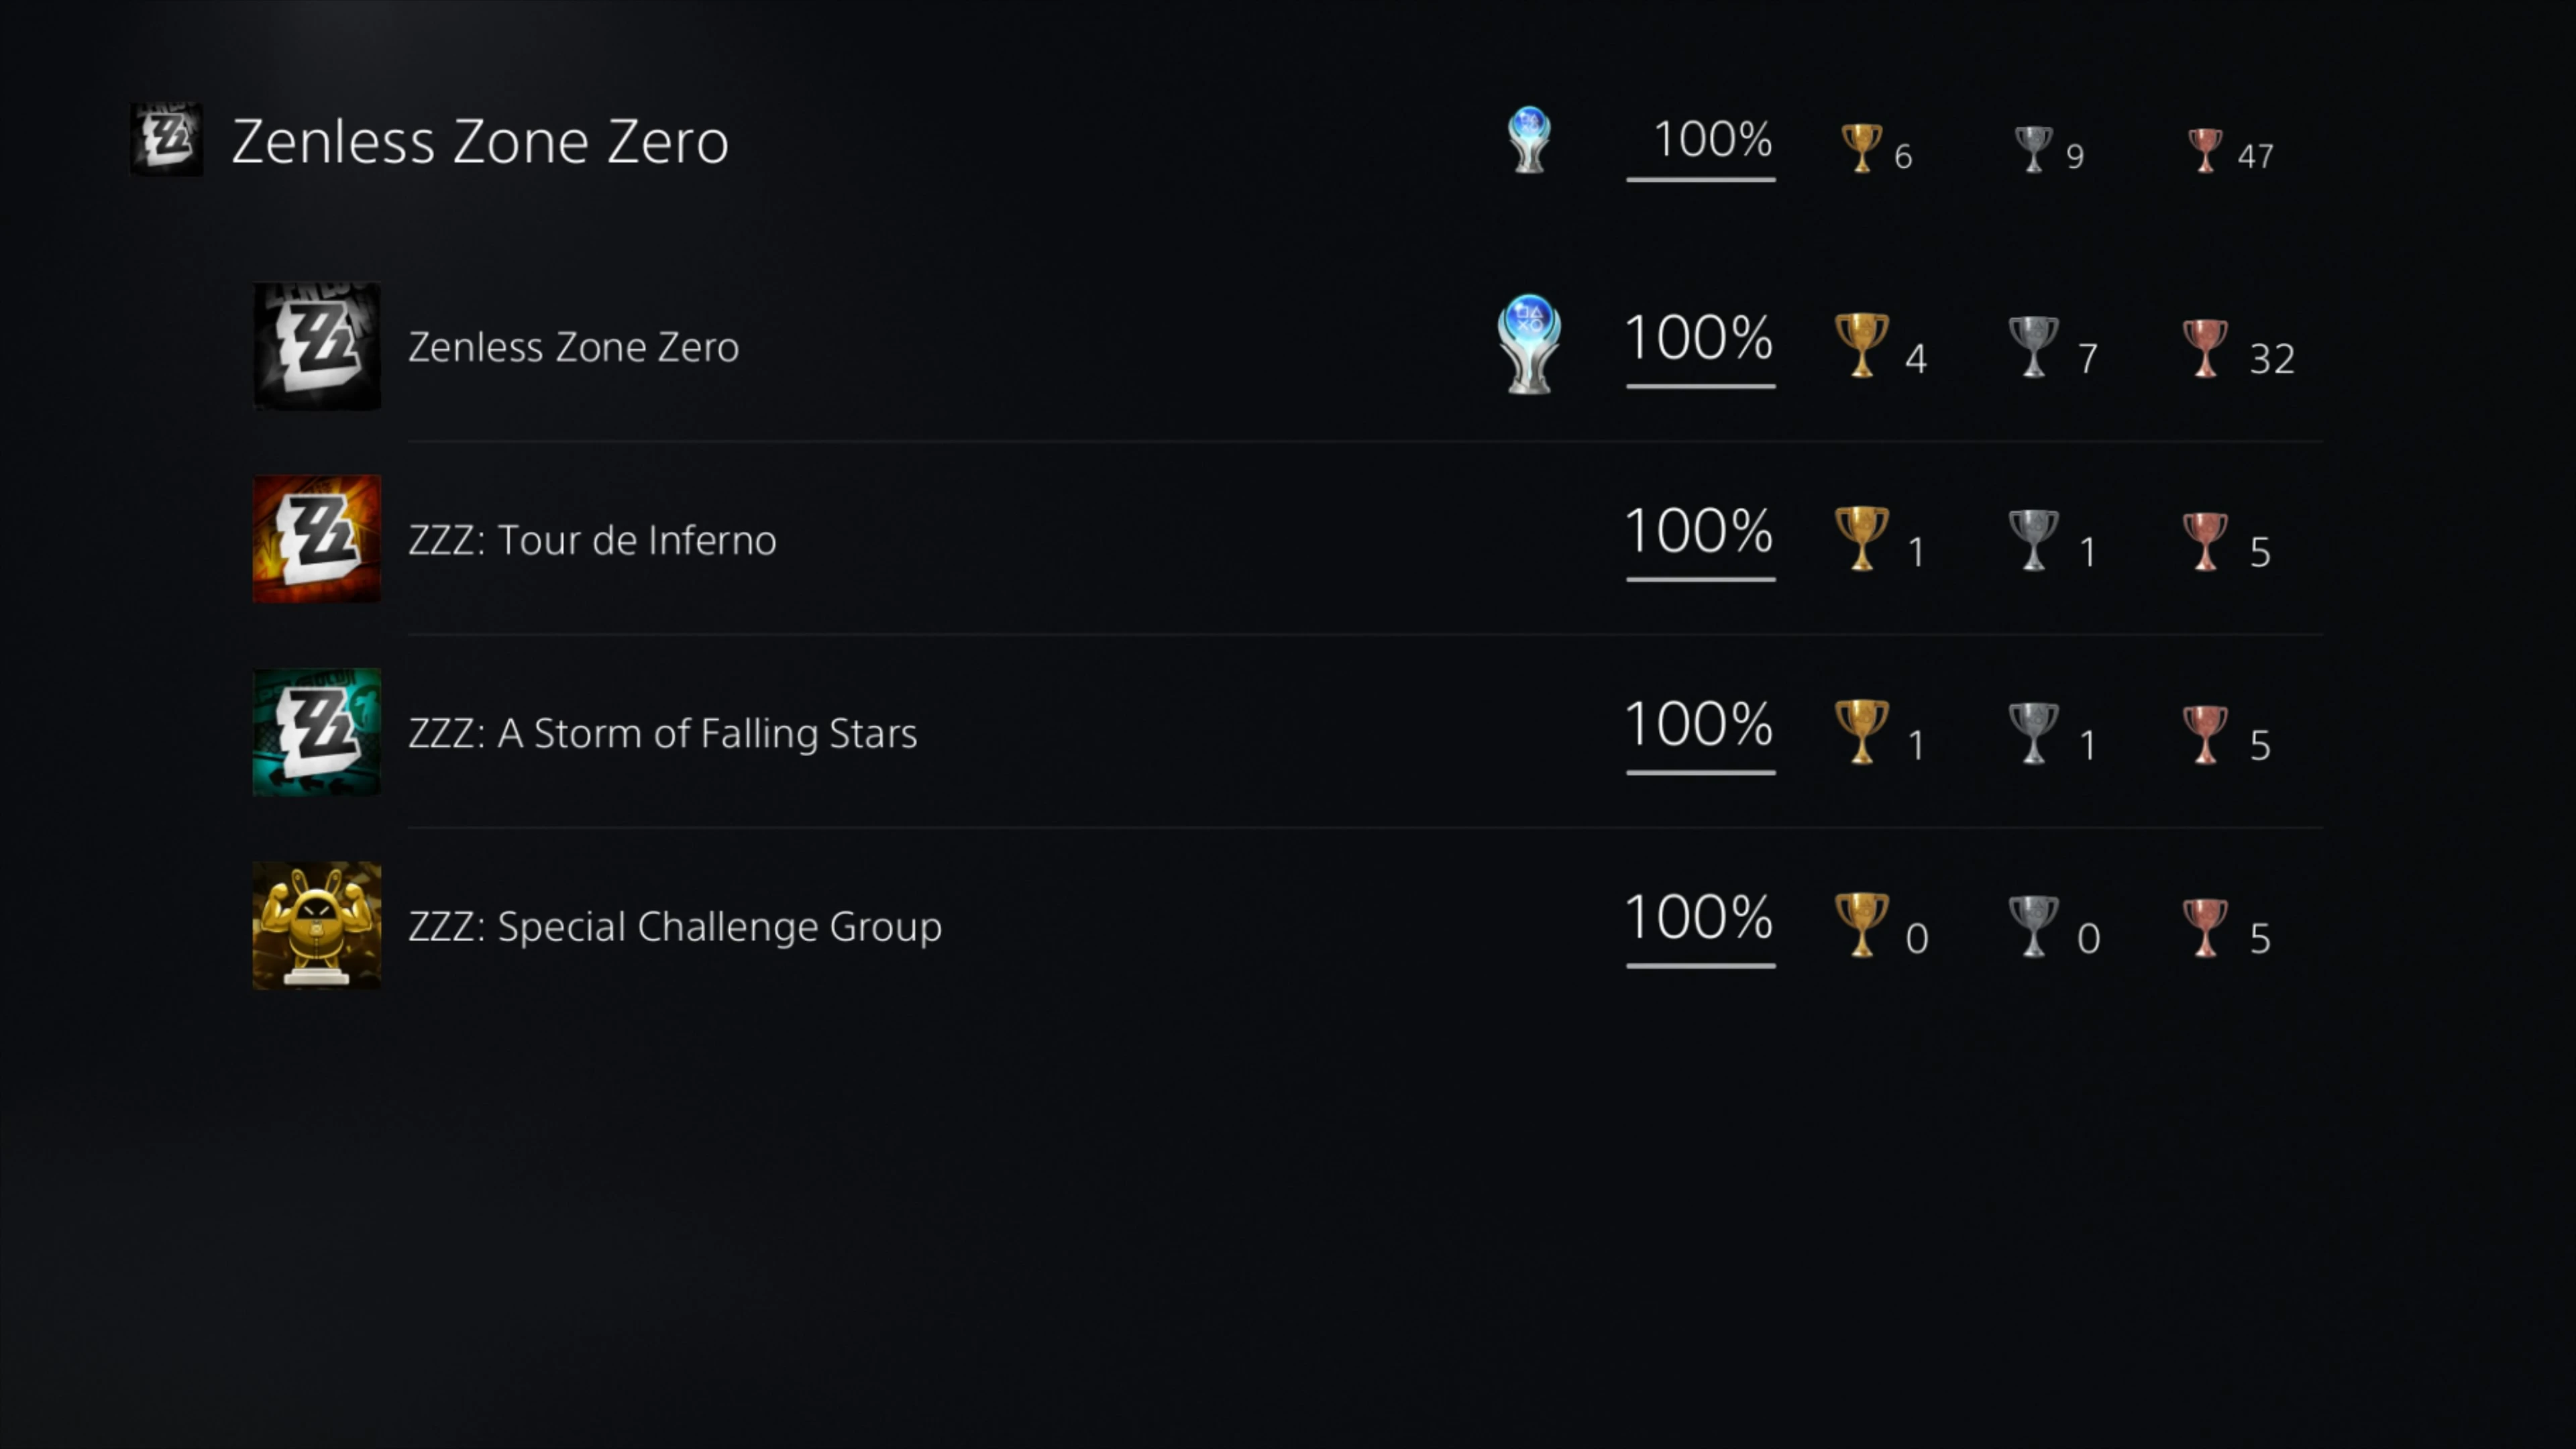Screen dimensions: 2576x1449
Task: Open the ZZZ: Tour de Inferno thumbnail
Action: click(x=316, y=539)
